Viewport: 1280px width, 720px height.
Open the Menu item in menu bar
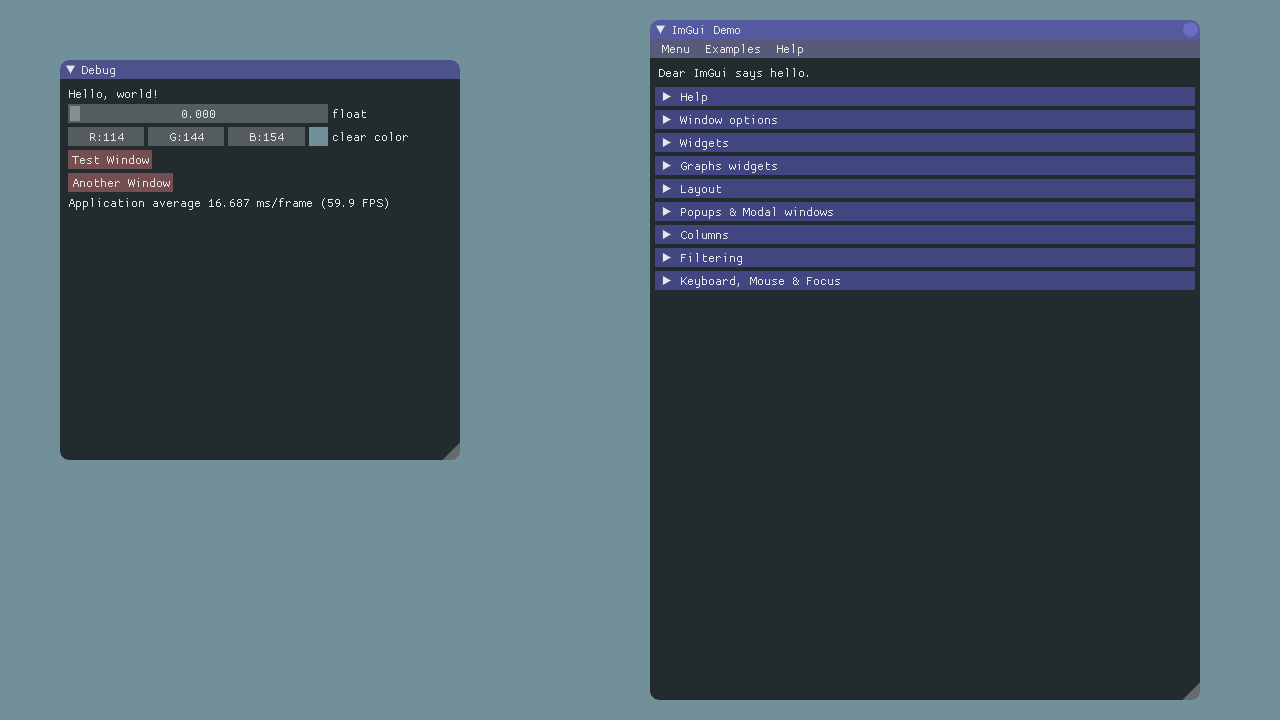click(x=675, y=49)
